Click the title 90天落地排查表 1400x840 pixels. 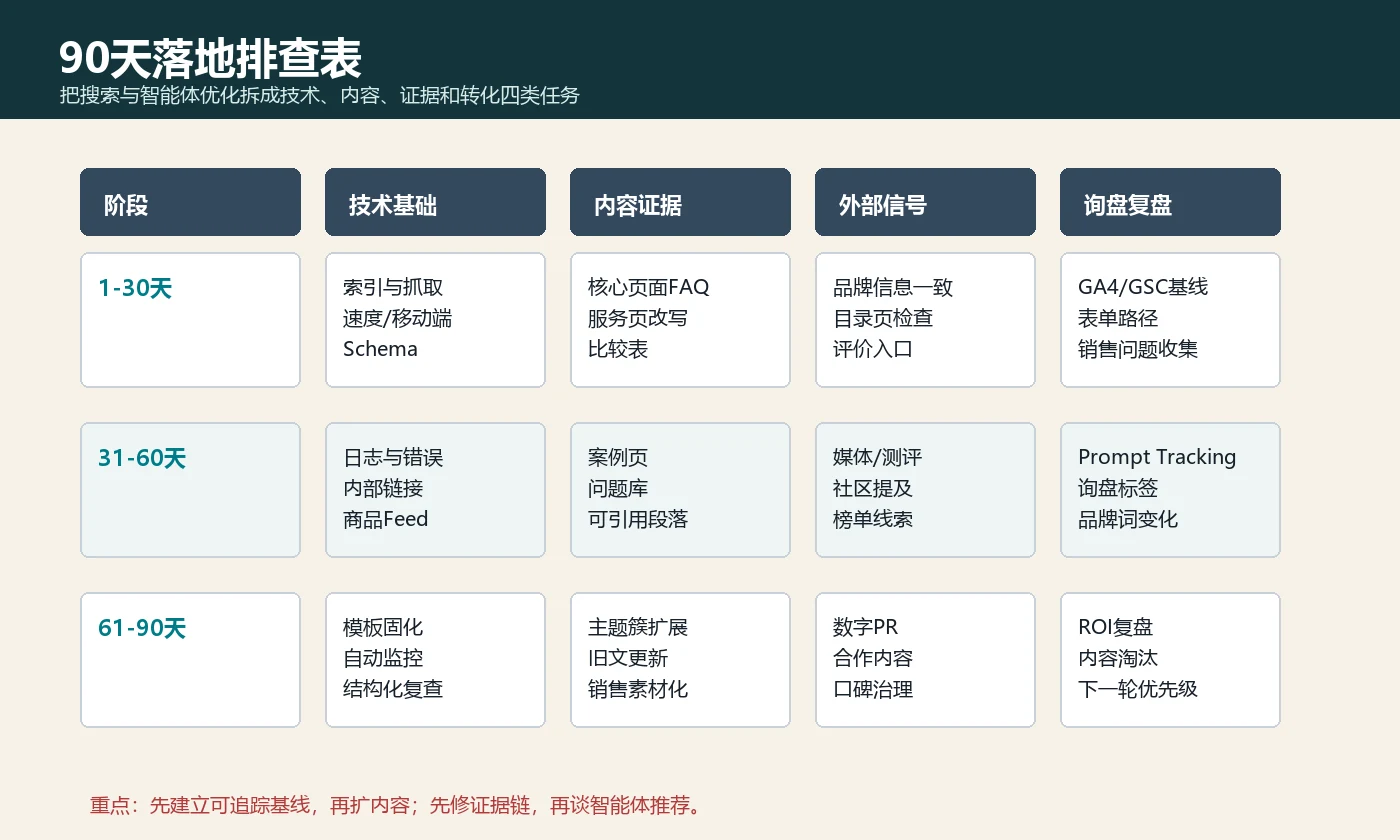[x=210, y=58]
